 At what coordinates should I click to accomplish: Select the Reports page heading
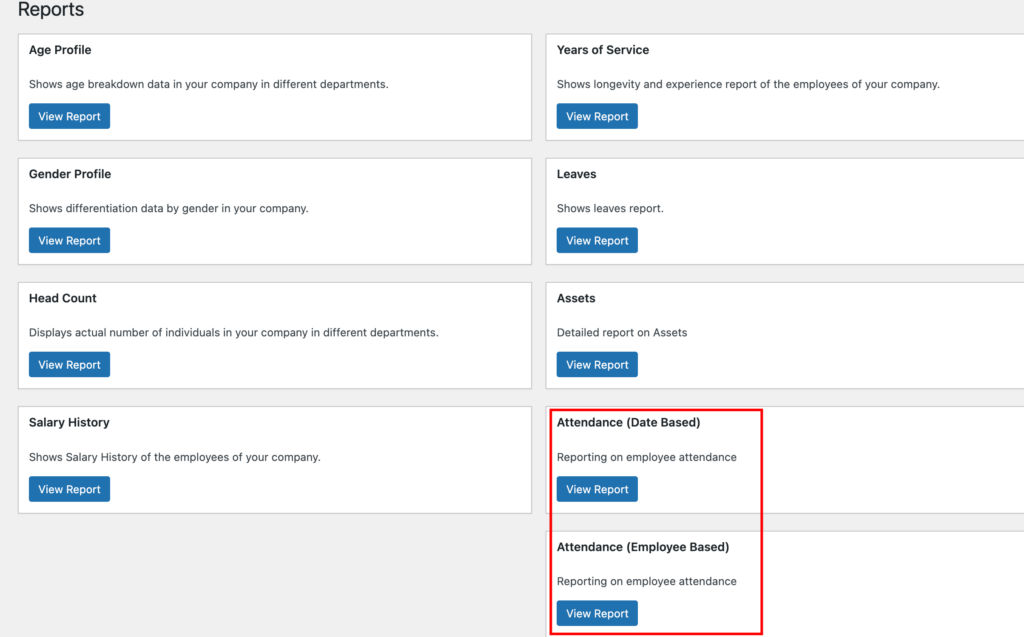click(x=51, y=9)
